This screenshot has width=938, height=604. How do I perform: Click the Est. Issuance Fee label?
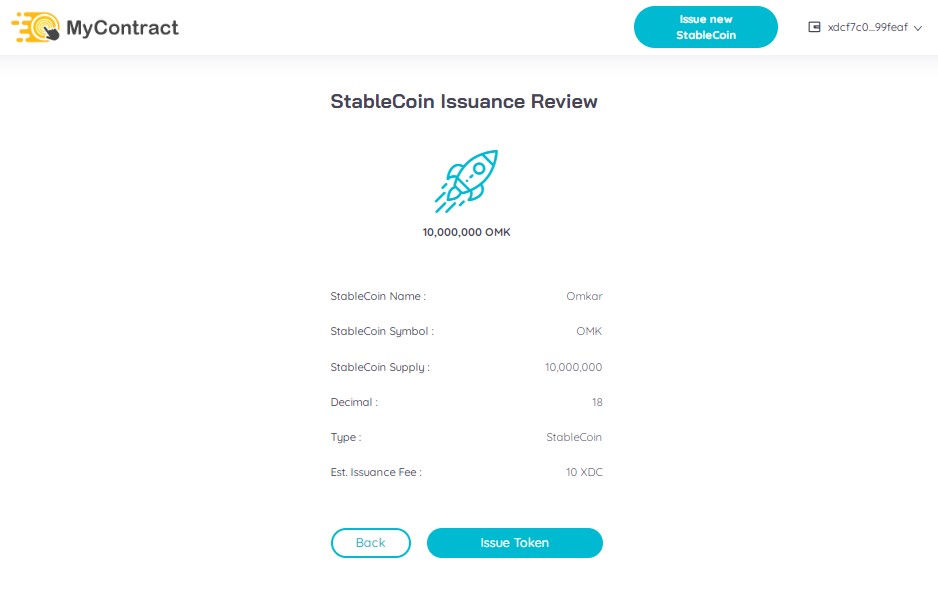pyautogui.click(x=376, y=472)
